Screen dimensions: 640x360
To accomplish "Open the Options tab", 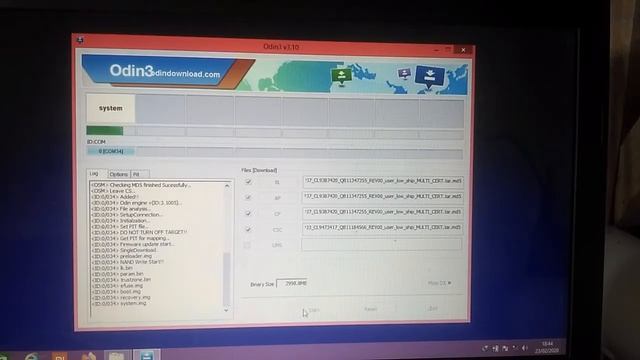I will (118, 174).
